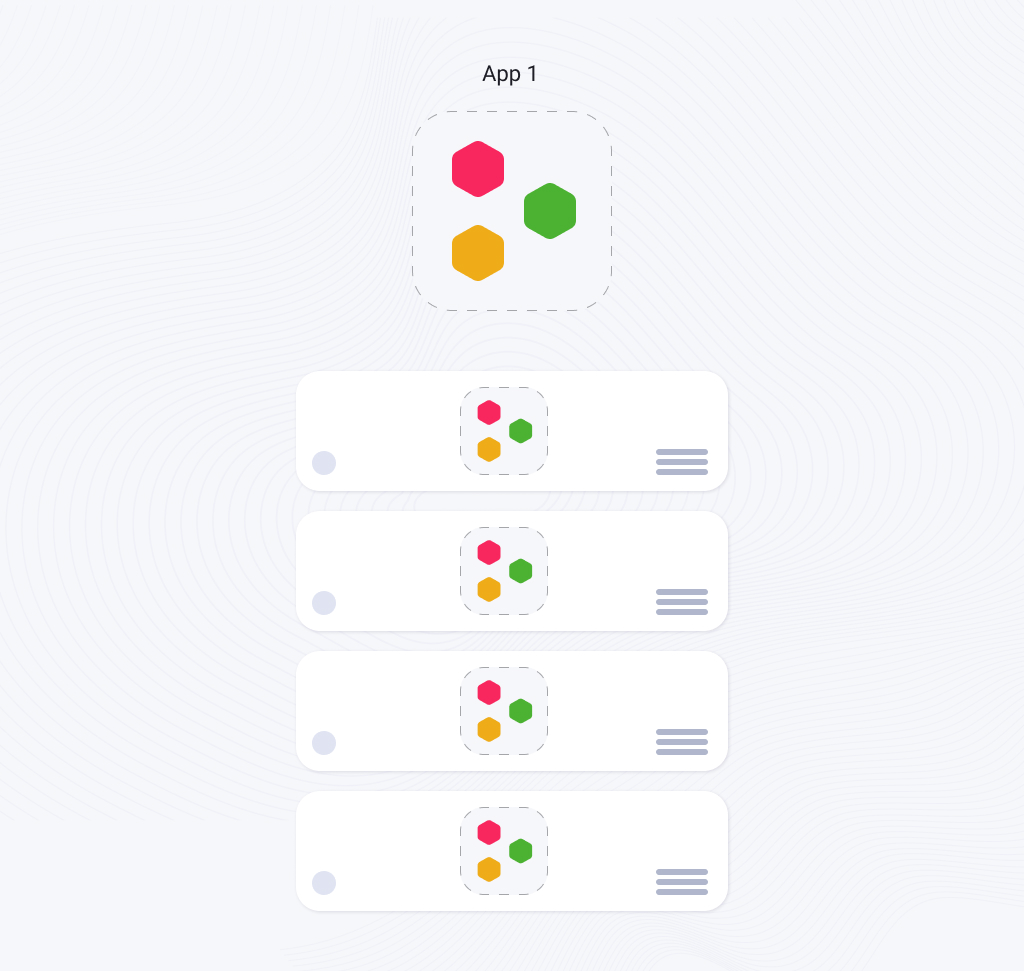Select the app icon in the third card

click(504, 711)
